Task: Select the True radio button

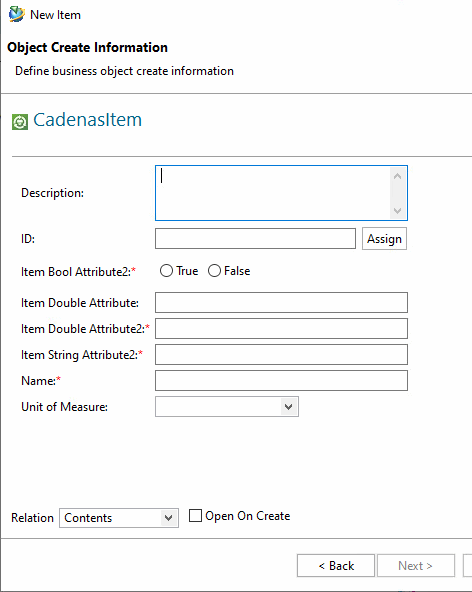Action: tap(166, 271)
